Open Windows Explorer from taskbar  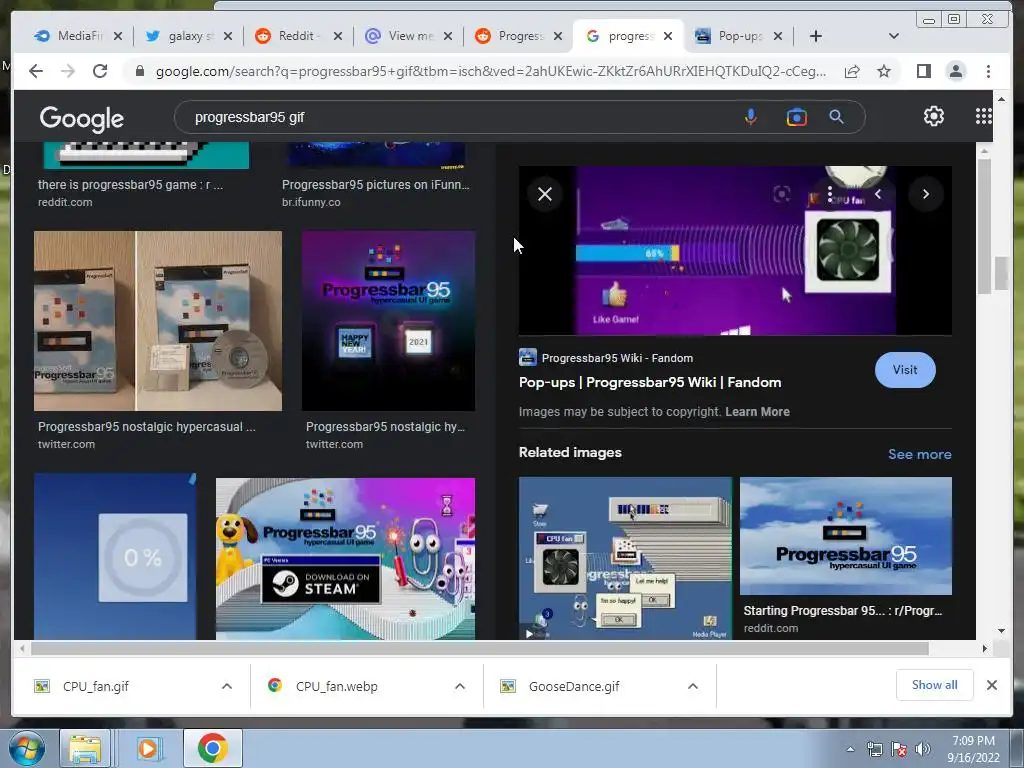point(85,748)
